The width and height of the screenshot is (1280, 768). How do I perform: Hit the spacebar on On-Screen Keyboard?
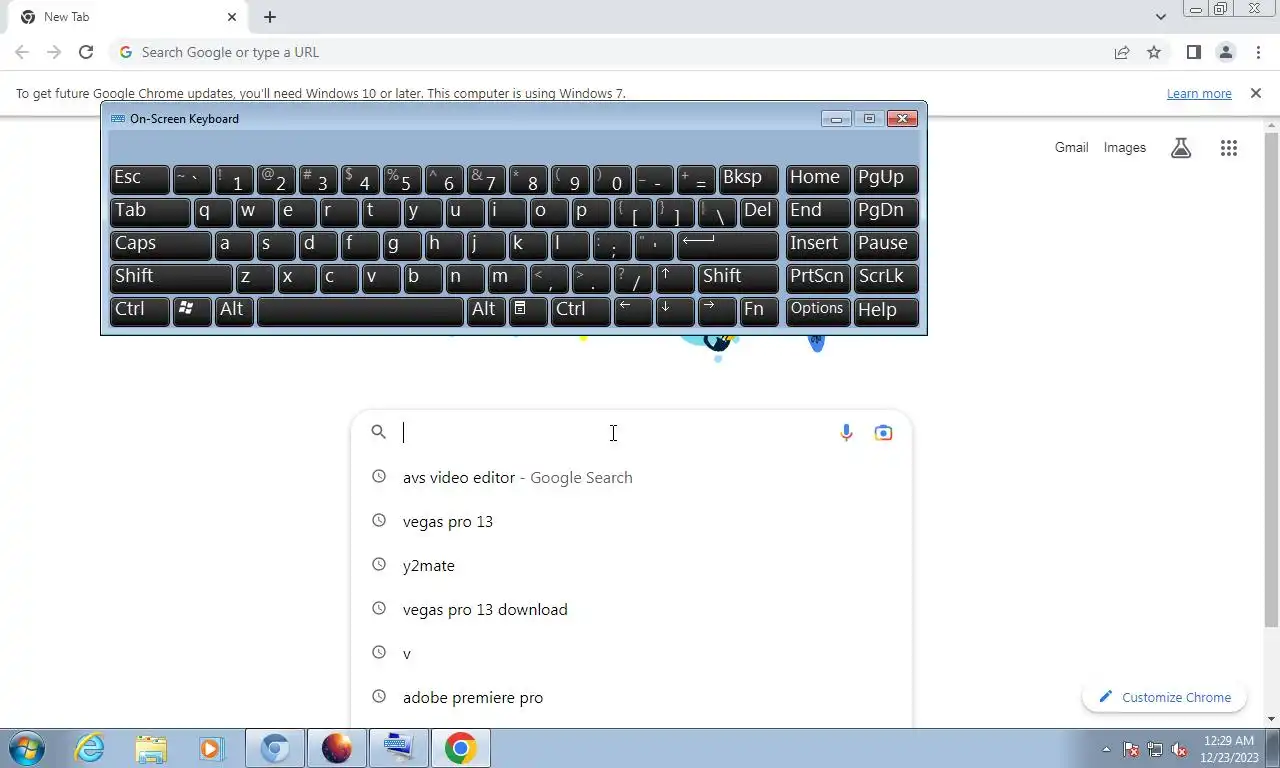coord(360,311)
